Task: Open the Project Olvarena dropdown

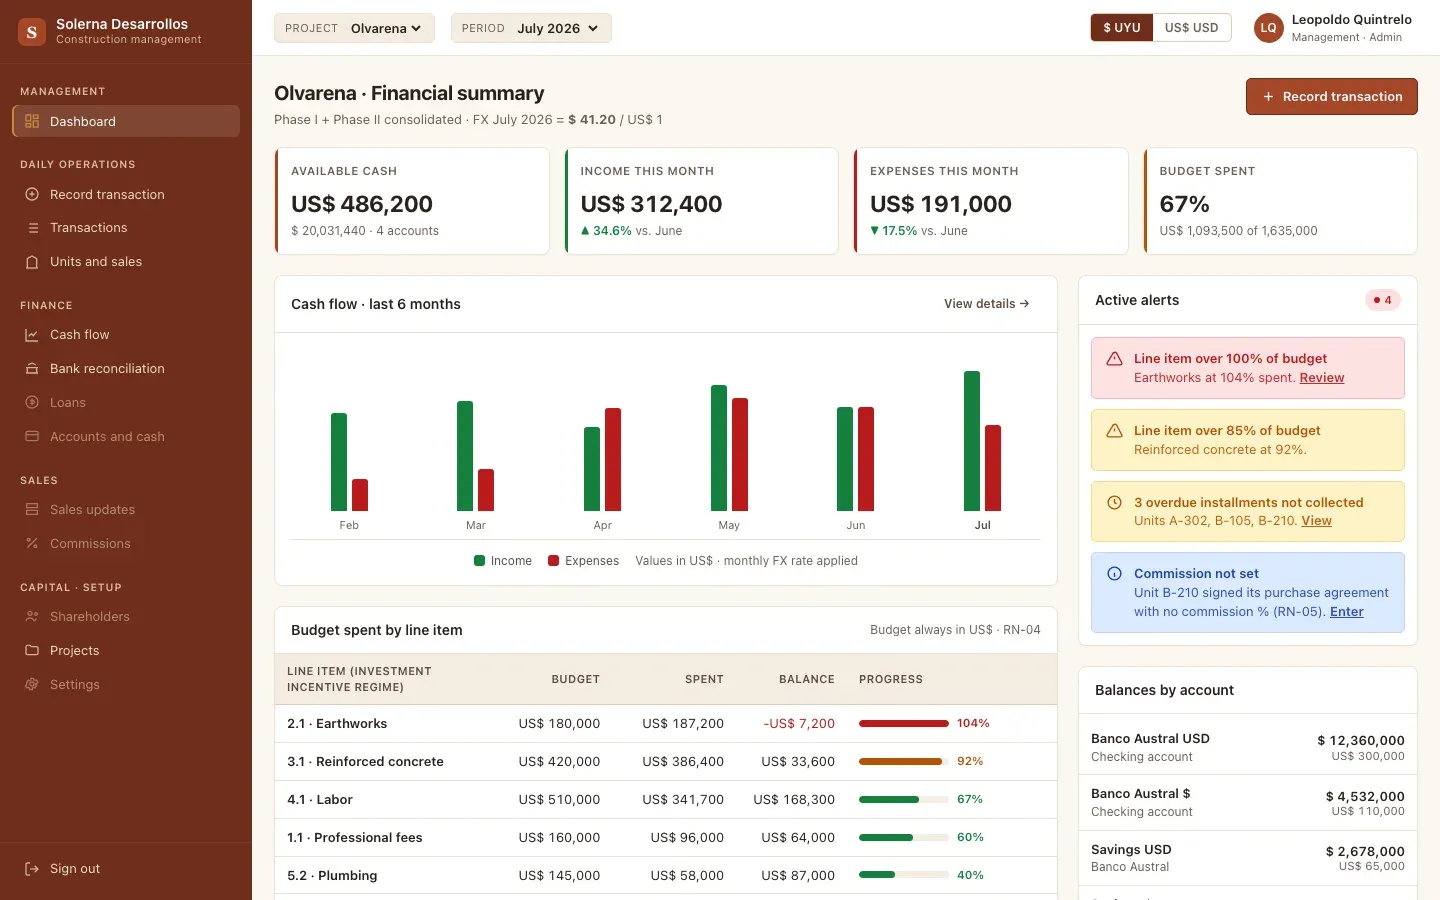Action: pyautogui.click(x=354, y=28)
